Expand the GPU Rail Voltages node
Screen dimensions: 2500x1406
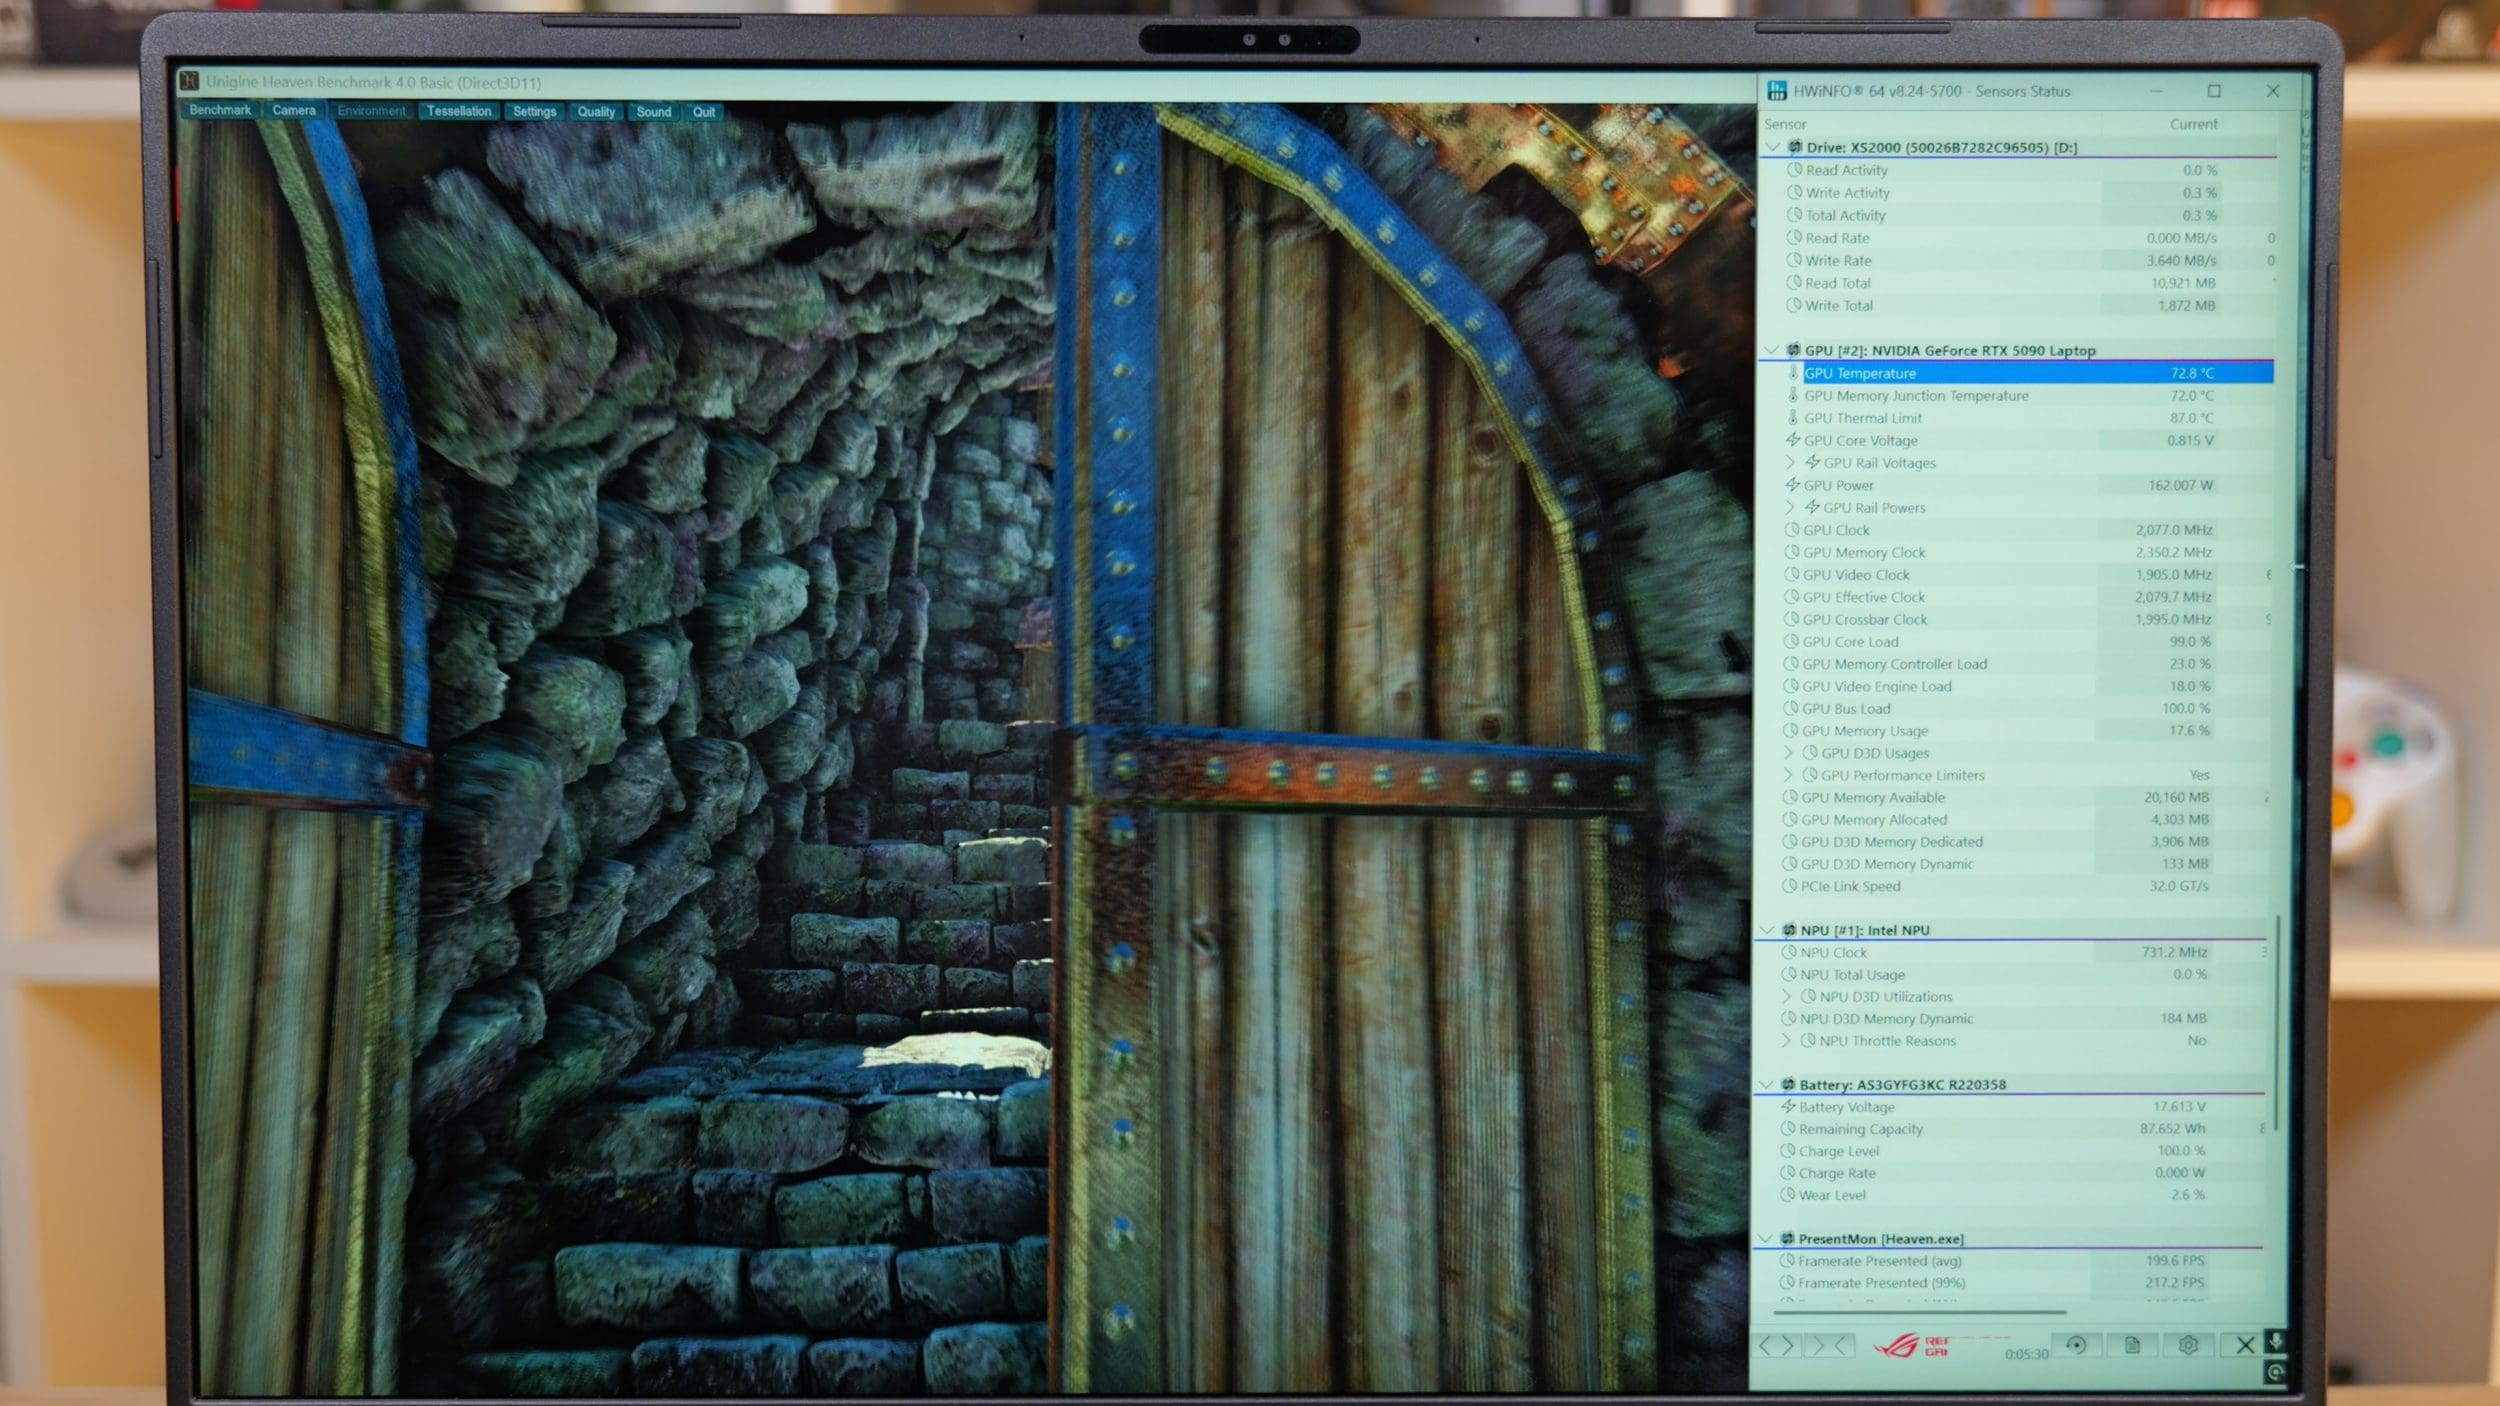(1791, 463)
